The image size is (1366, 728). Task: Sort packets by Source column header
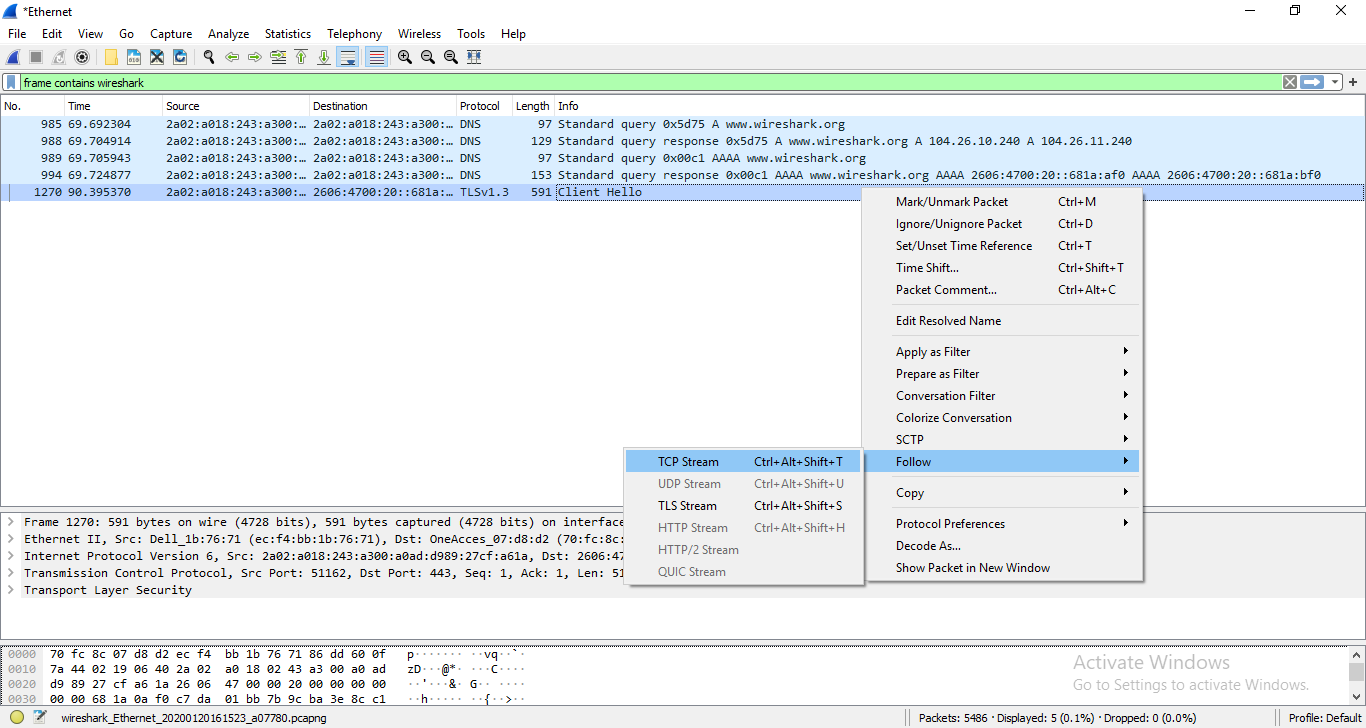(x=236, y=106)
